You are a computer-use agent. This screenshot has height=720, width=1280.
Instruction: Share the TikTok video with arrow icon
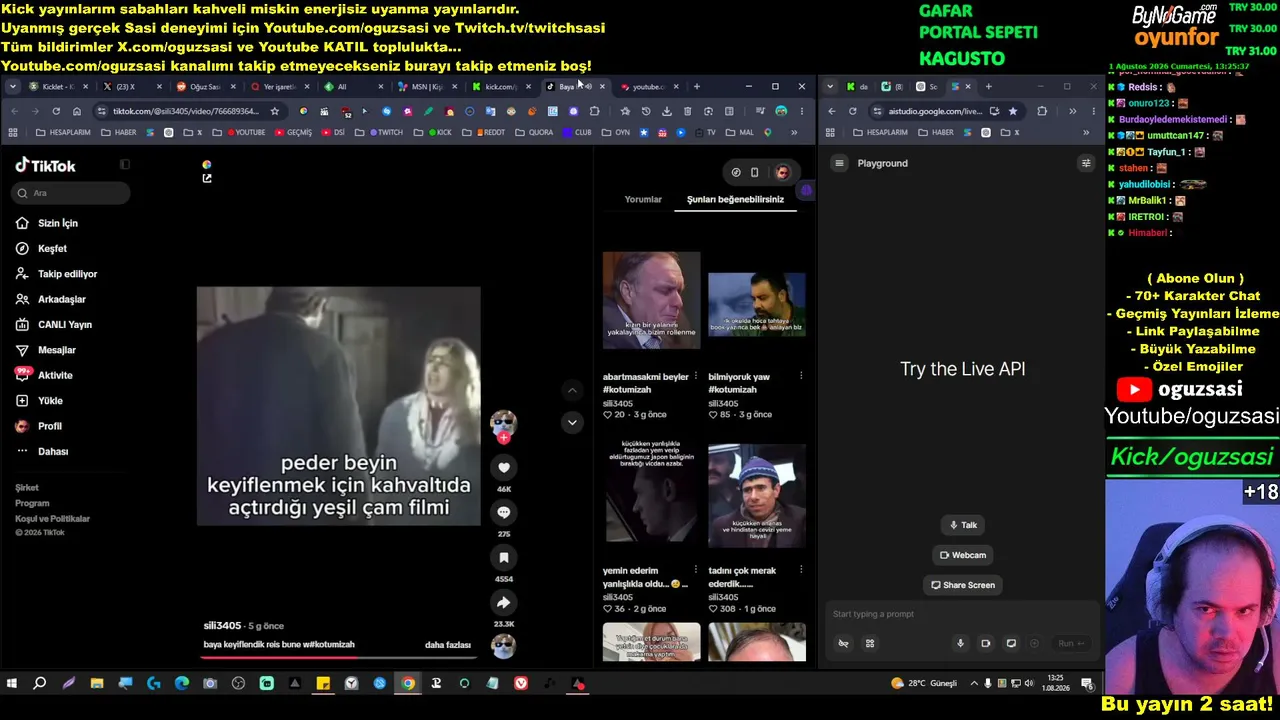click(x=504, y=602)
